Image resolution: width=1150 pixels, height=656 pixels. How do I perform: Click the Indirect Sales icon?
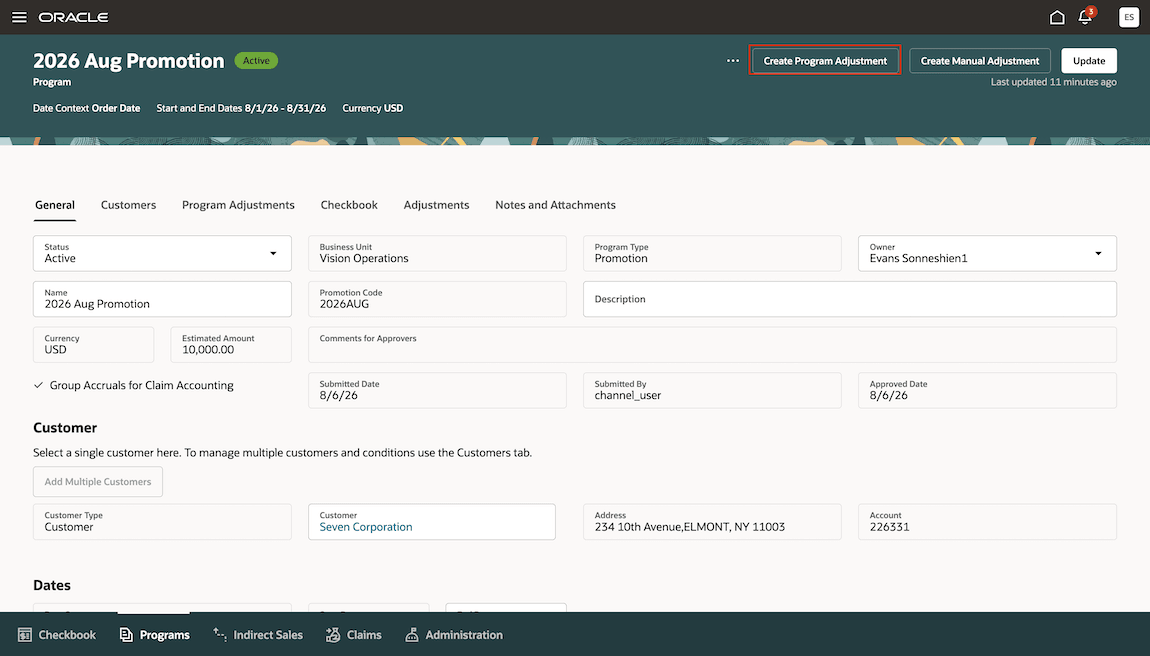click(219, 634)
